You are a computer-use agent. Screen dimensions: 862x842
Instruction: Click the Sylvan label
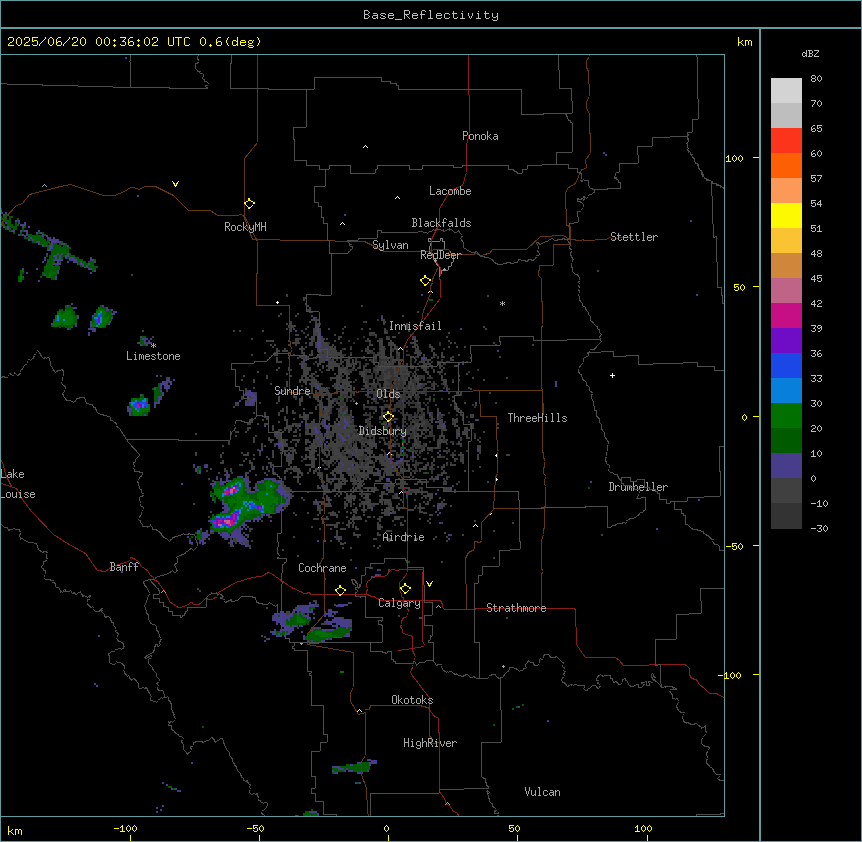click(x=390, y=245)
